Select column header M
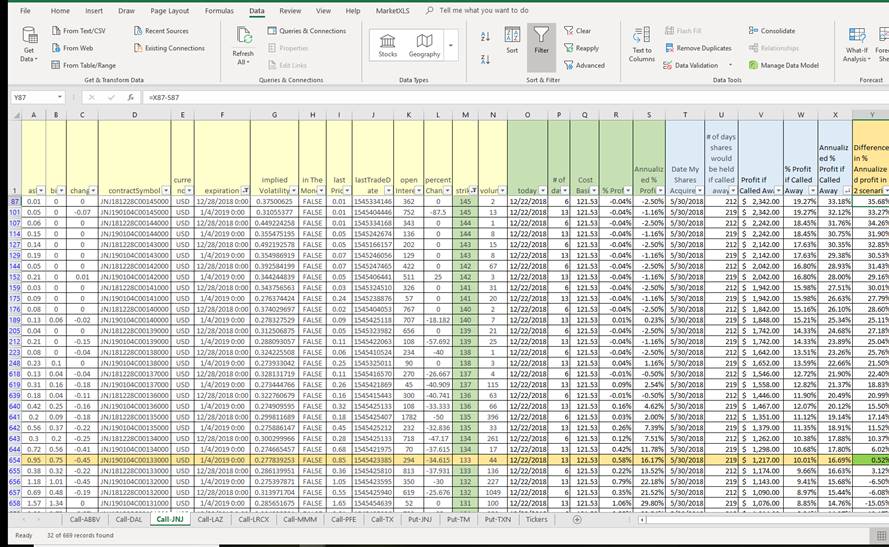889x547 pixels. pos(465,115)
